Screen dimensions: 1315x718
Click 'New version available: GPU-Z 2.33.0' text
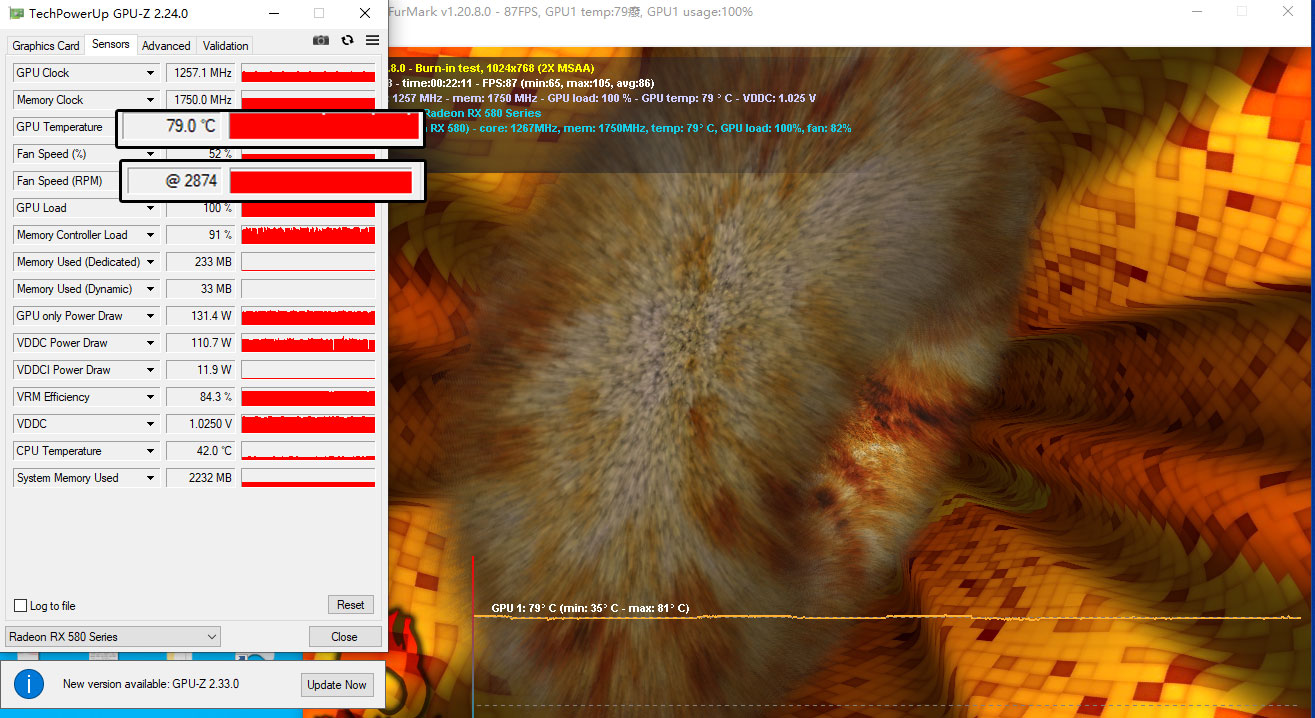click(x=151, y=684)
